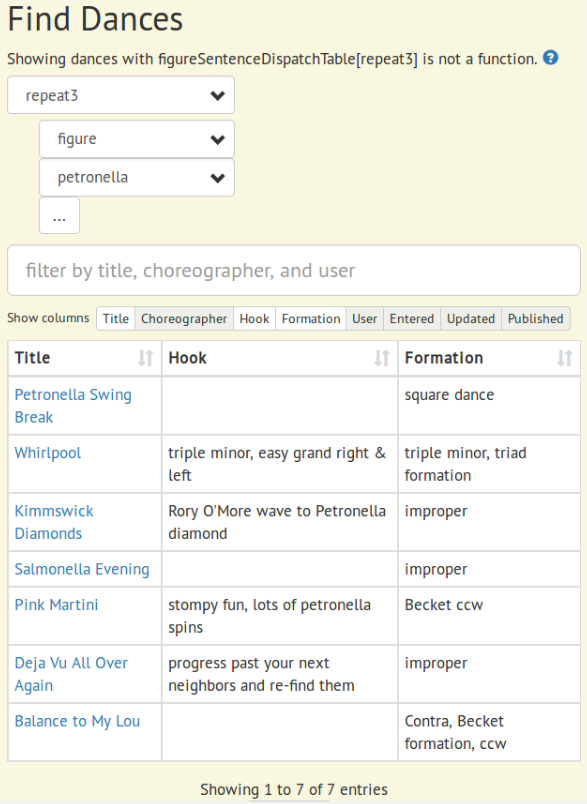Show the Published column
The height and width of the screenshot is (804, 587).
point(536,318)
